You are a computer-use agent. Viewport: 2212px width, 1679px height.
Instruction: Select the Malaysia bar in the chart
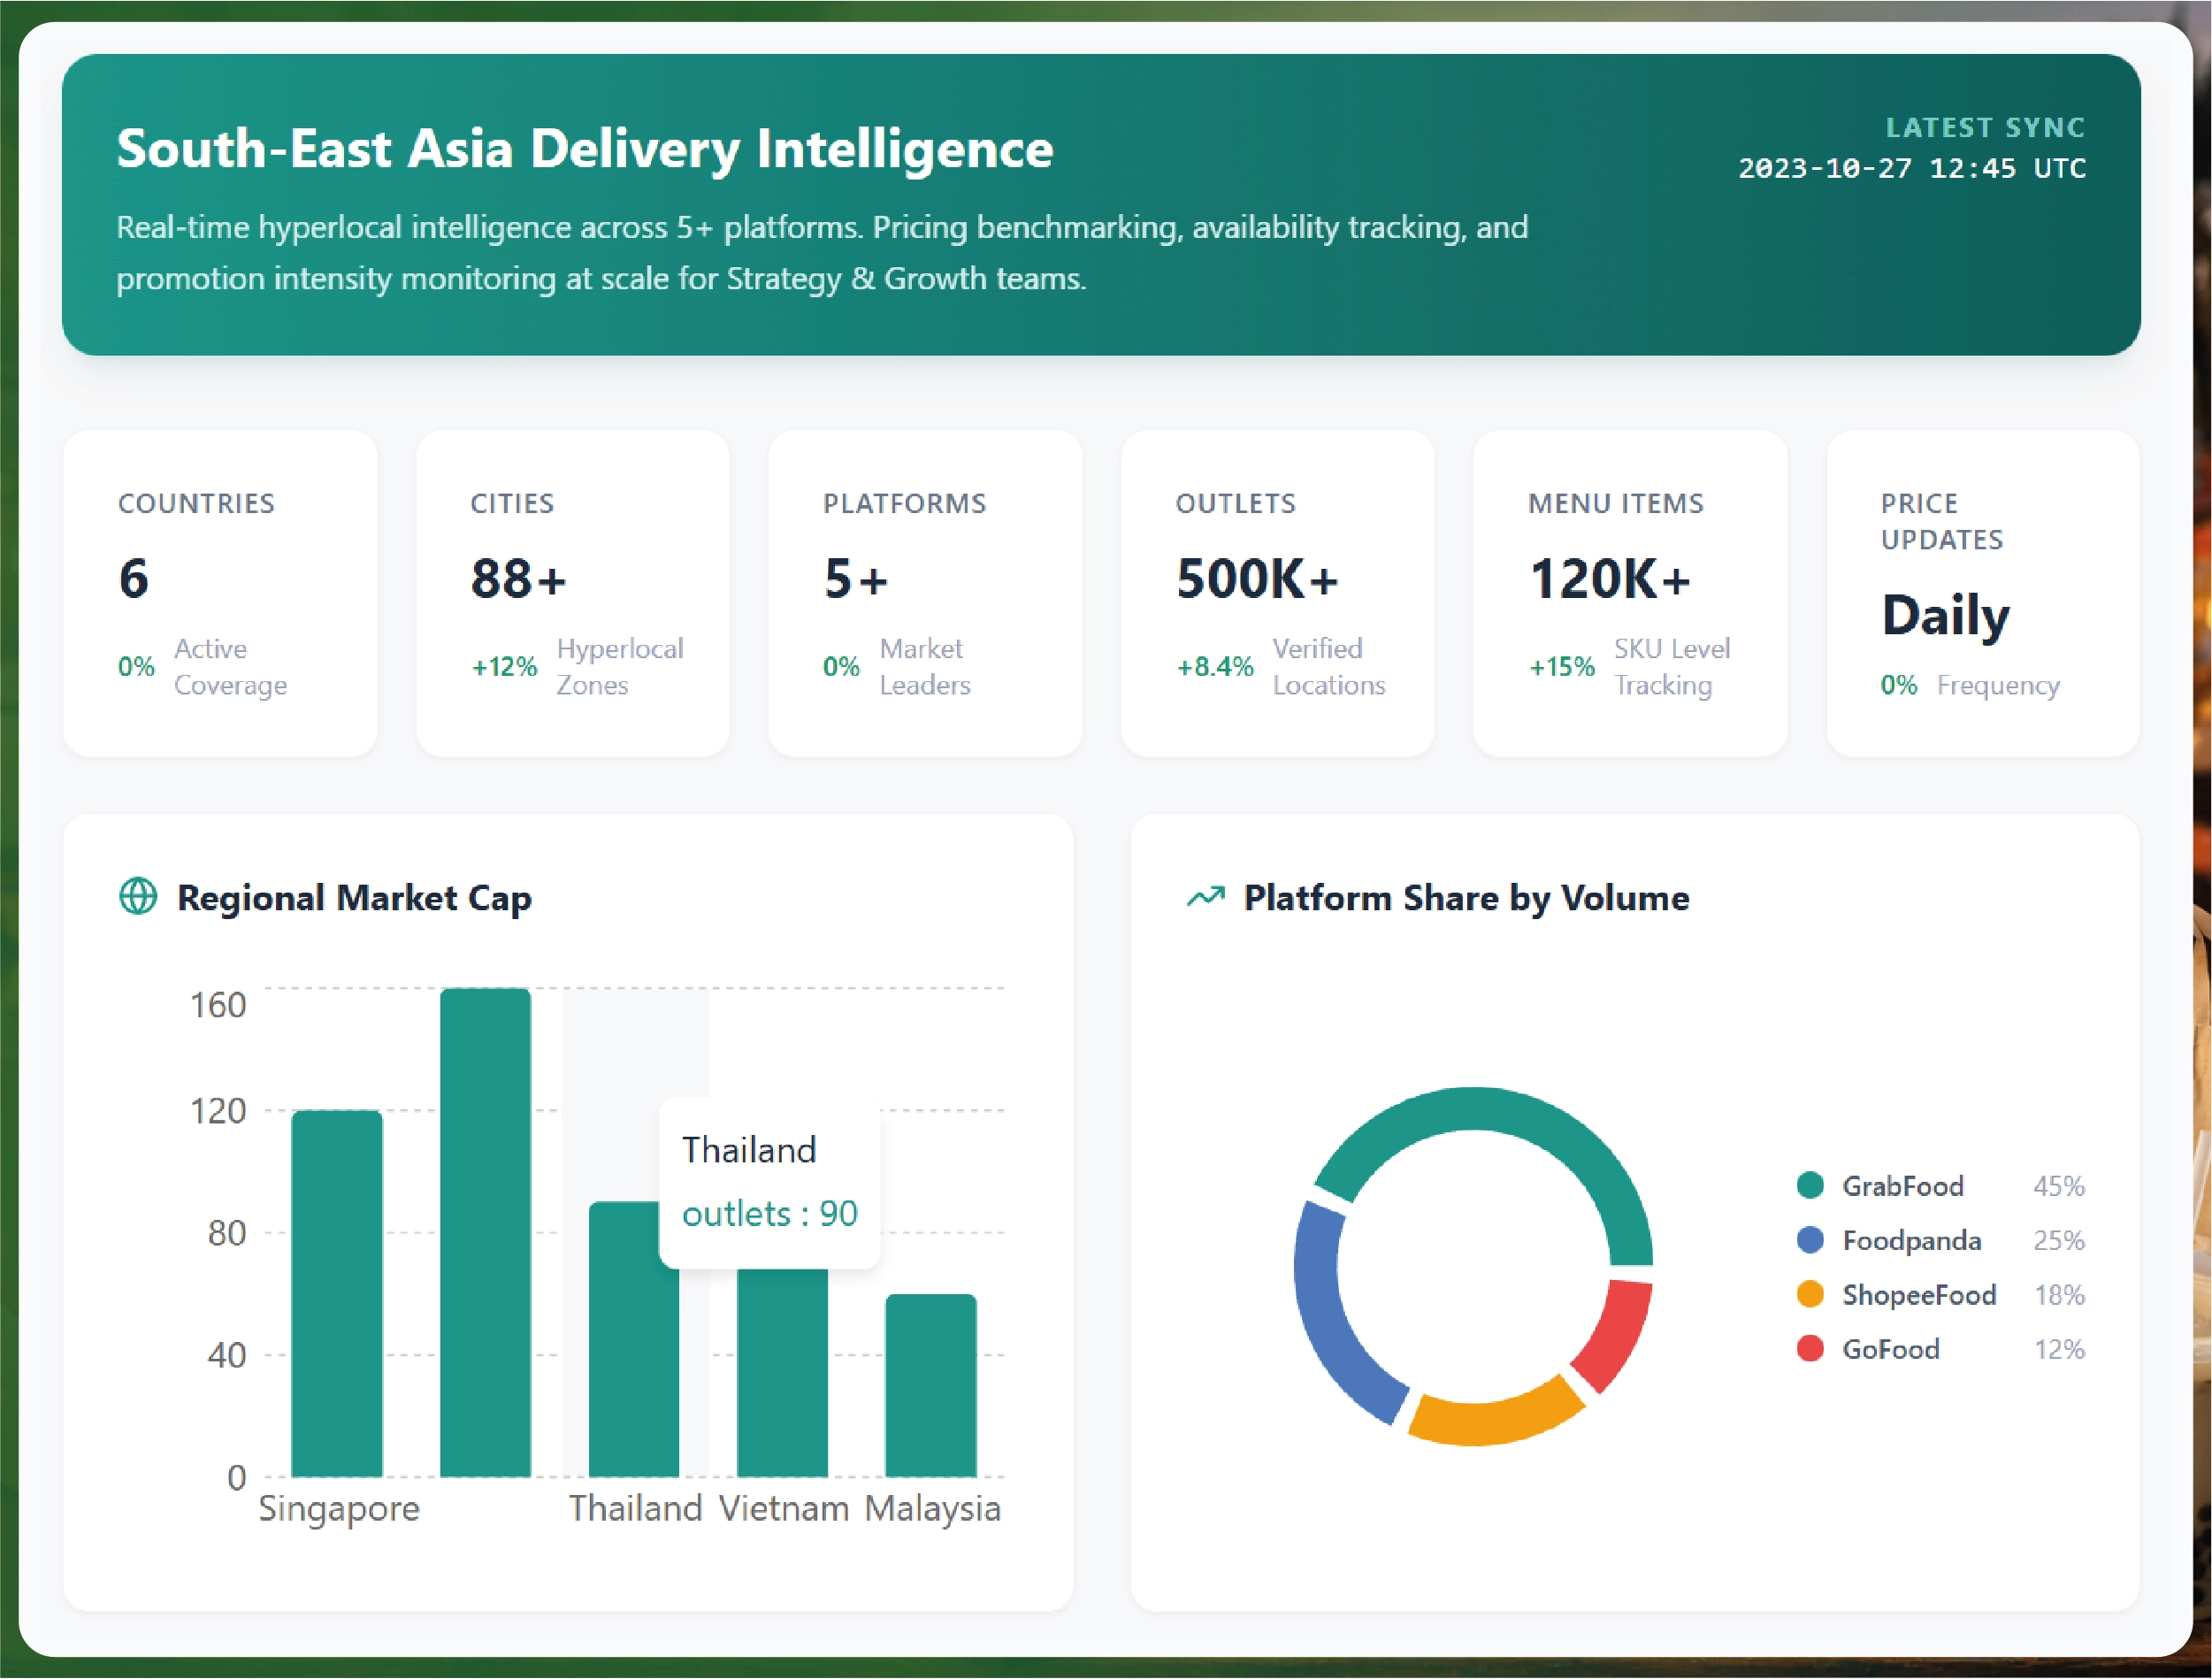[930, 1385]
